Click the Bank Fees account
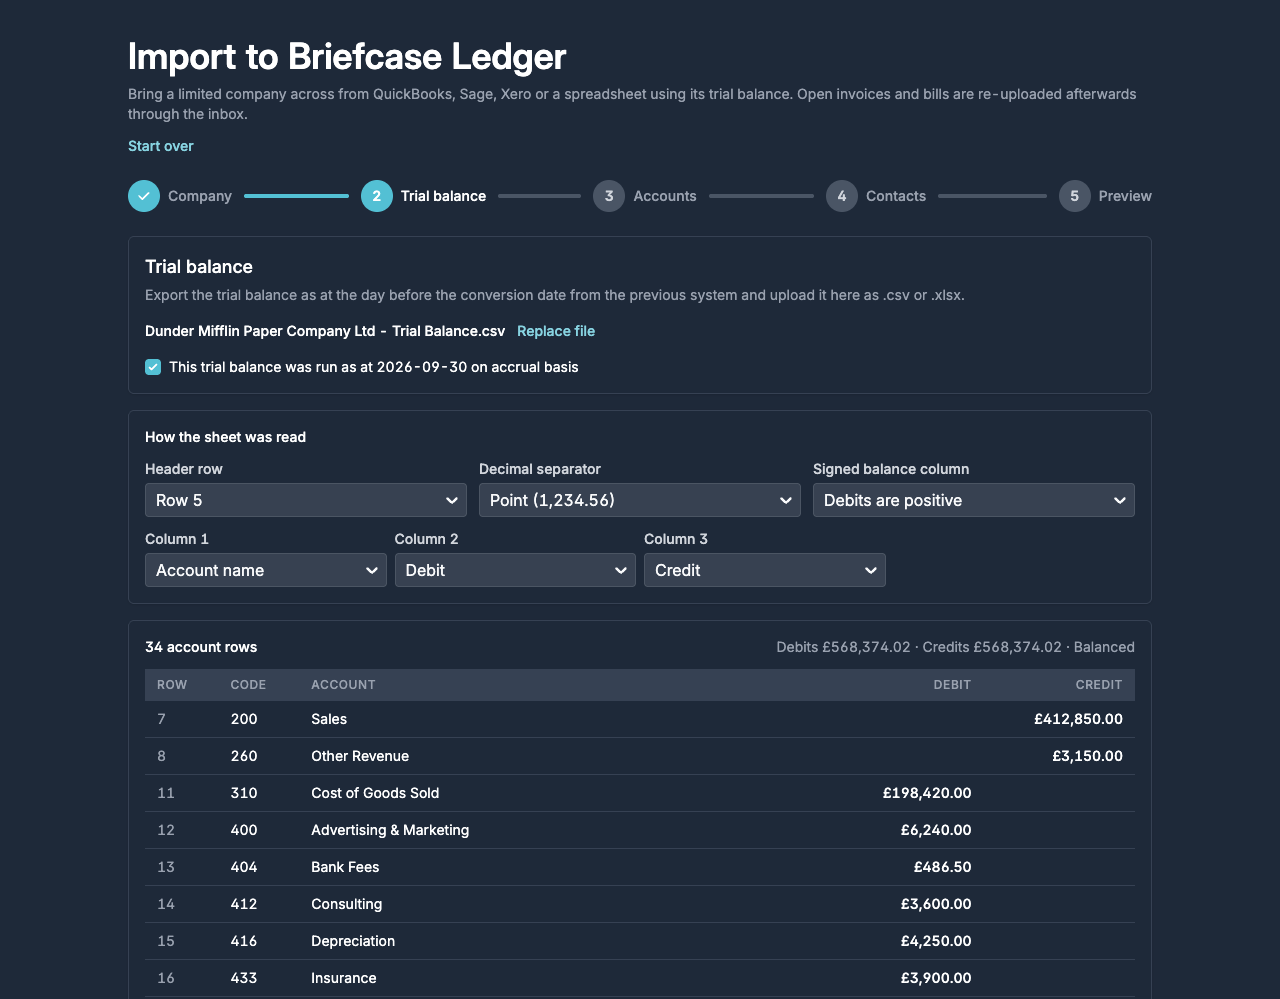Screen dimensions: 1280x999 tap(345, 867)
